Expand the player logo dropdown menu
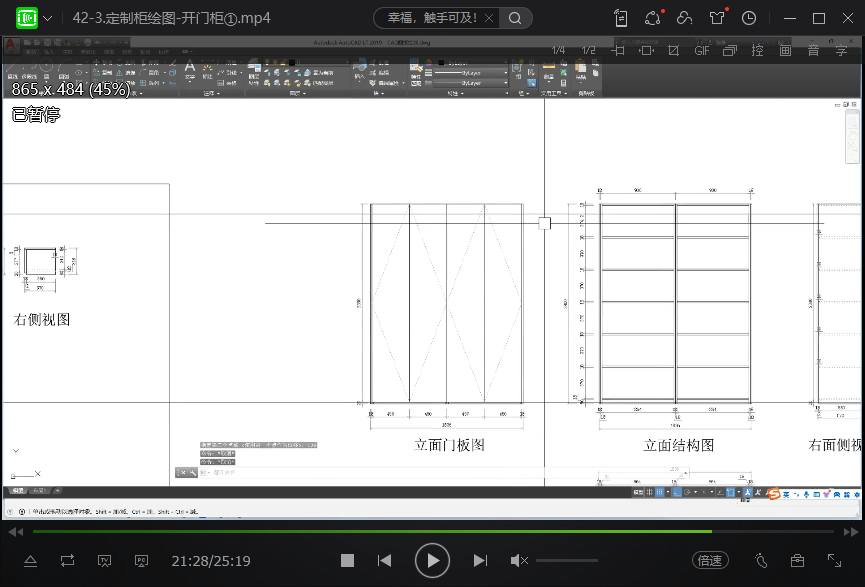Viewport: 865px width, 587px height. [48, 18]
